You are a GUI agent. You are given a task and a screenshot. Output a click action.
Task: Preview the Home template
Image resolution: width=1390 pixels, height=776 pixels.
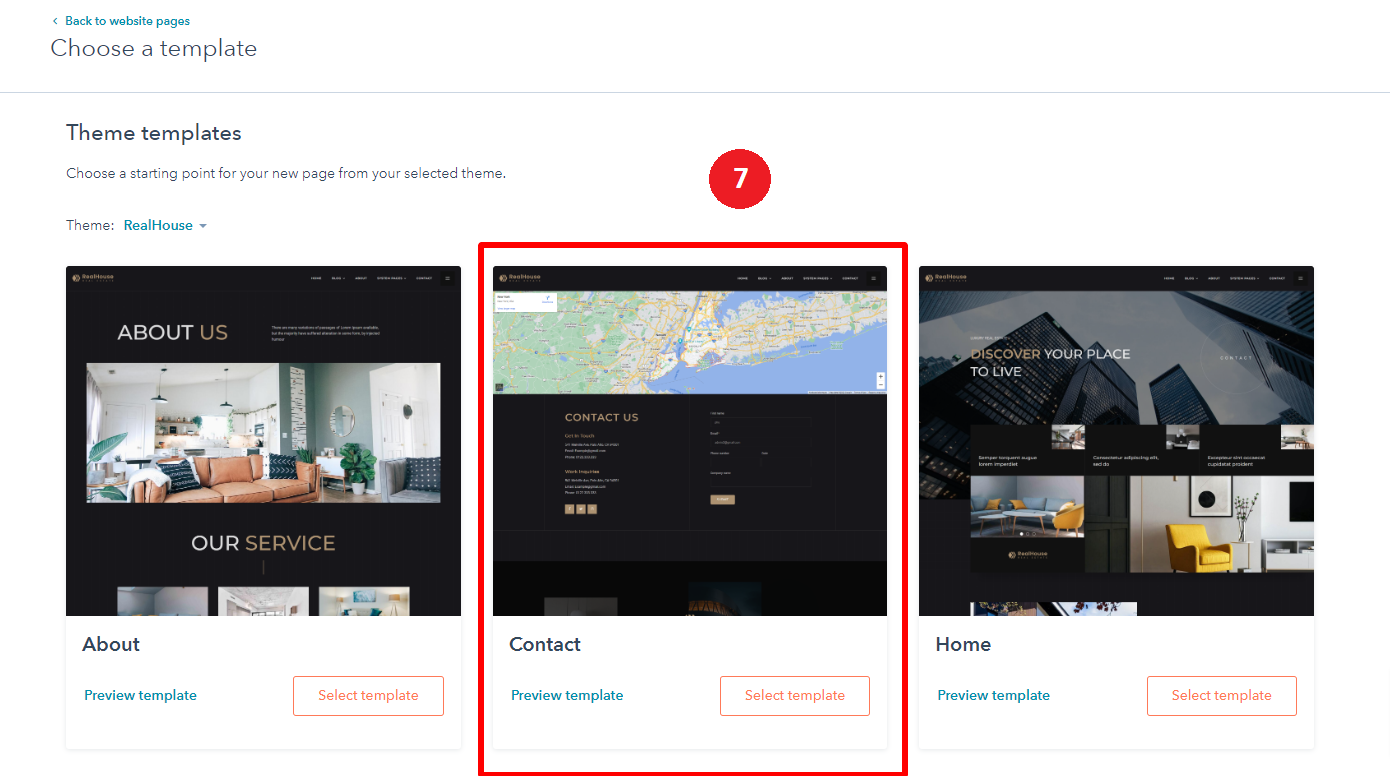click(x=993, y=696)
